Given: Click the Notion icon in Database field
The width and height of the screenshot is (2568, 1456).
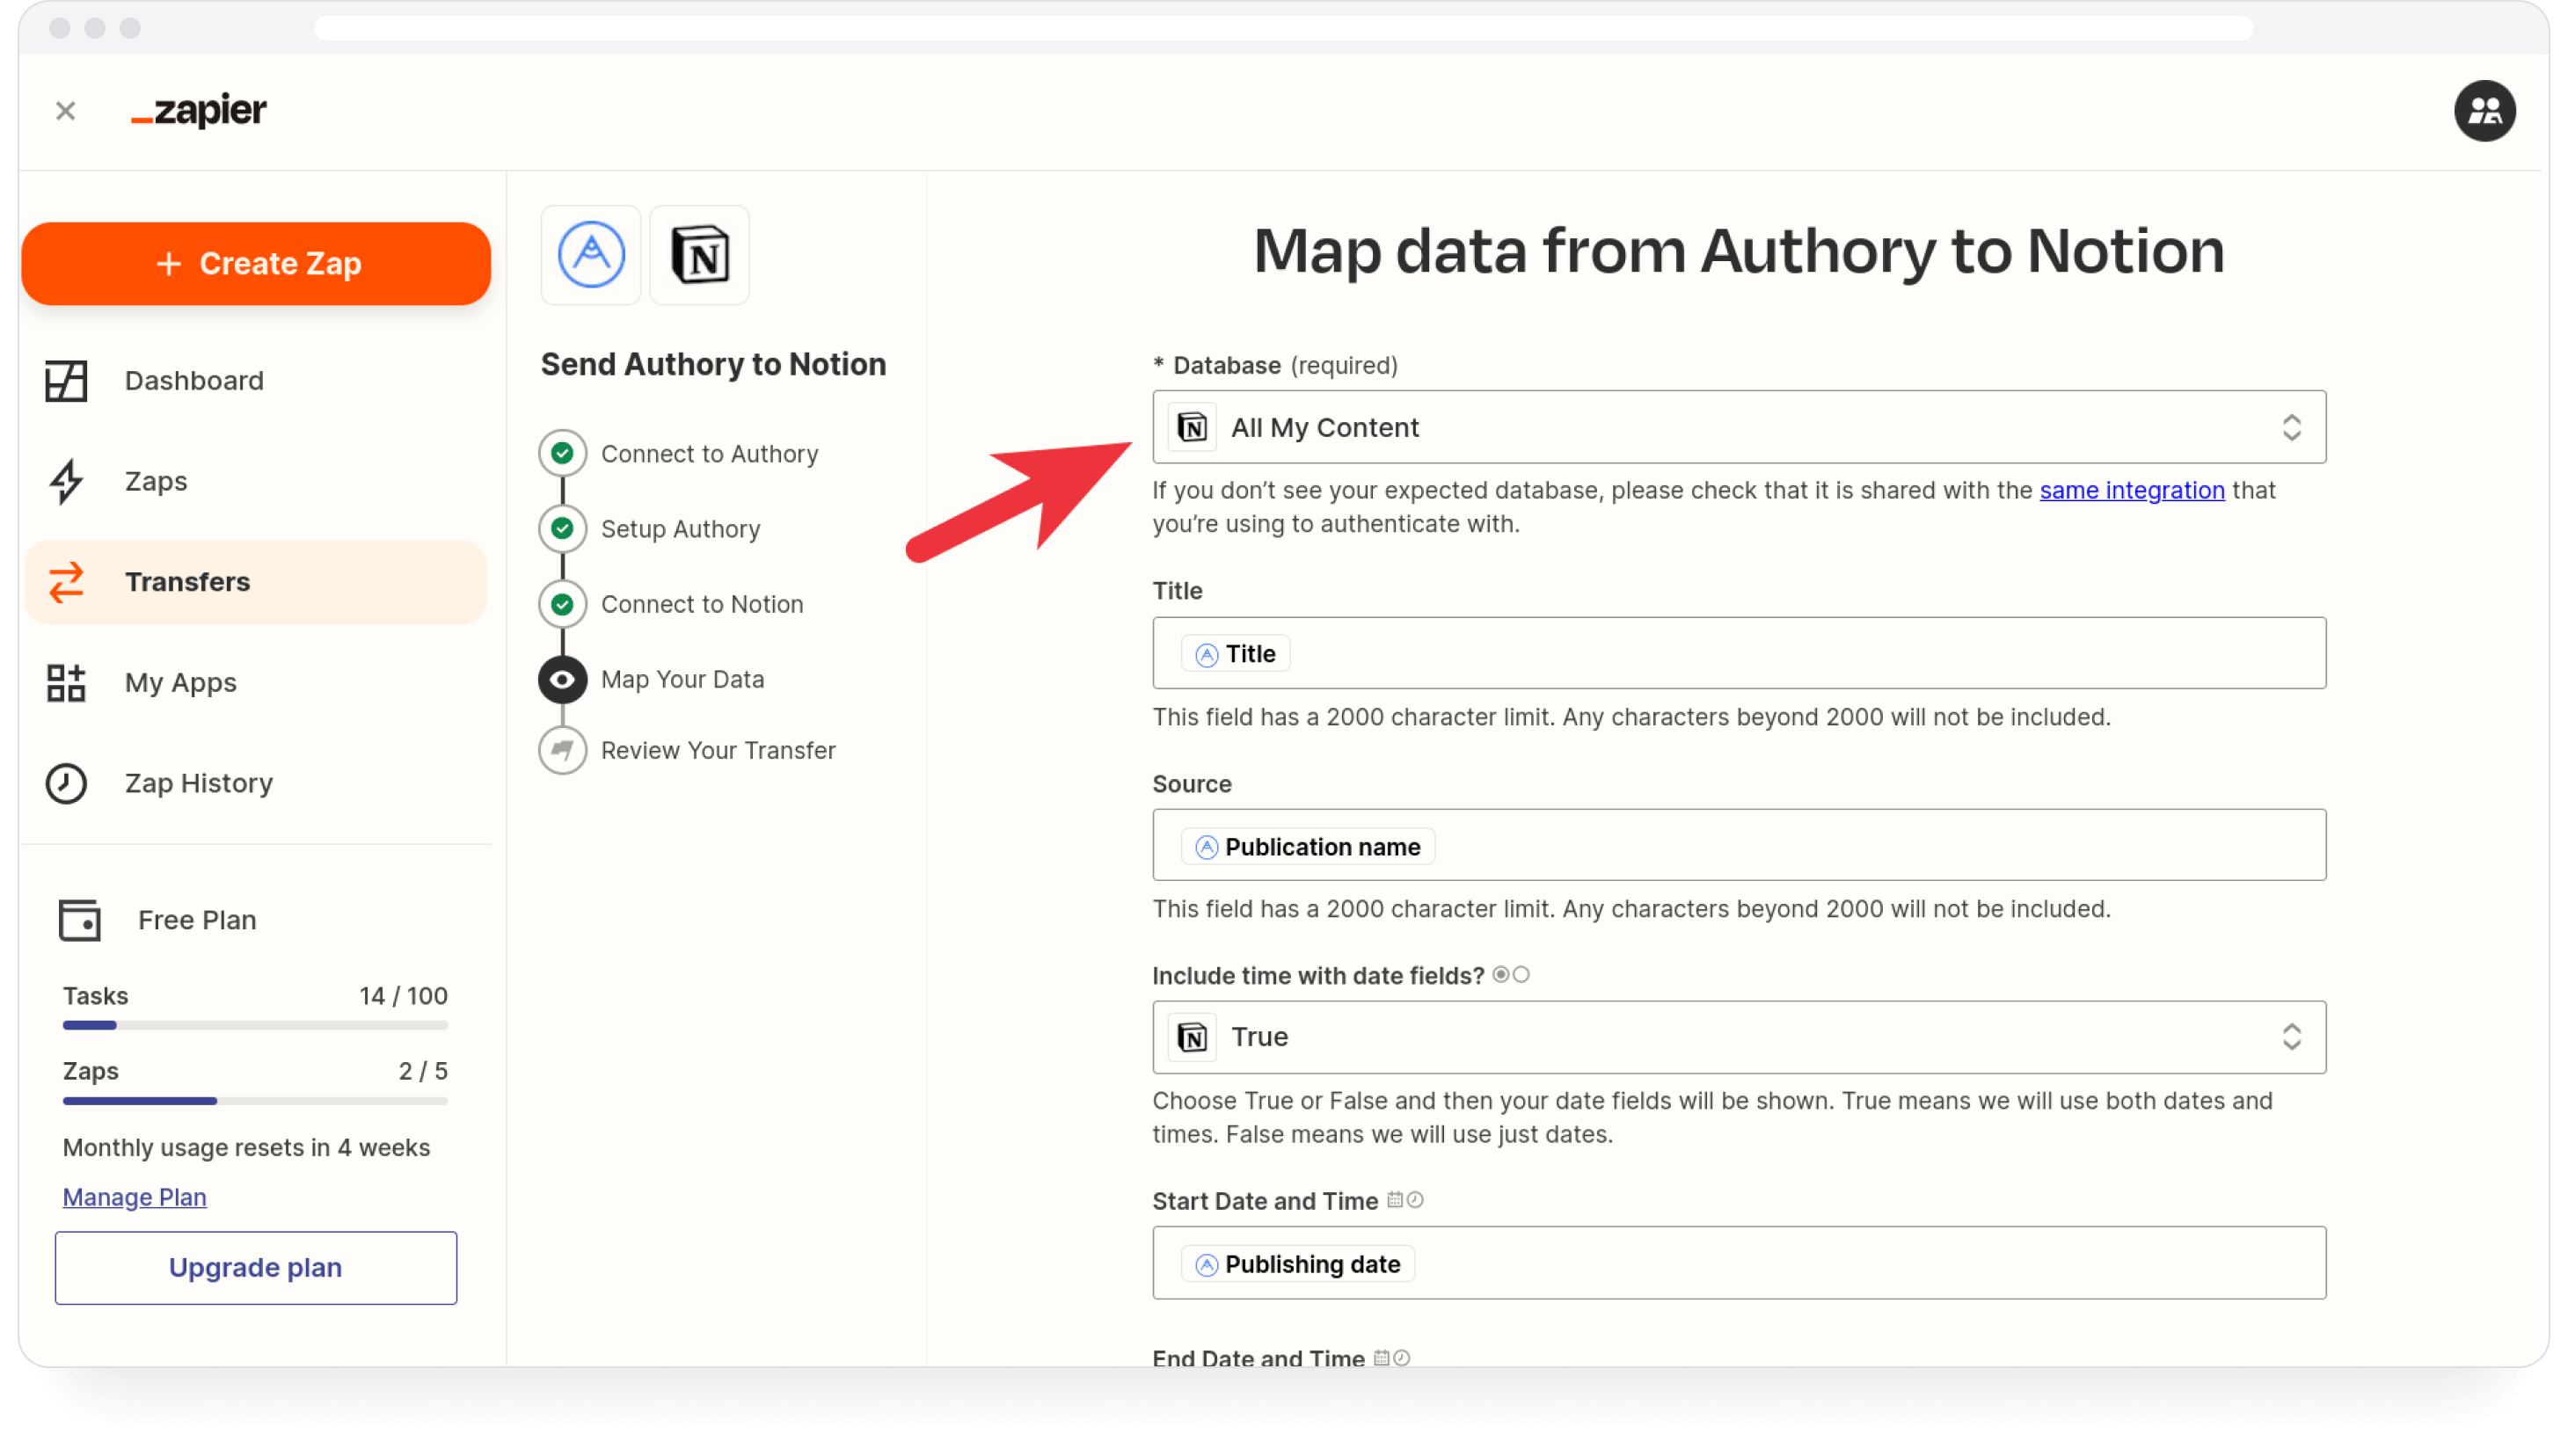Looking at the screenshot, I should (x=1192, y=428).
